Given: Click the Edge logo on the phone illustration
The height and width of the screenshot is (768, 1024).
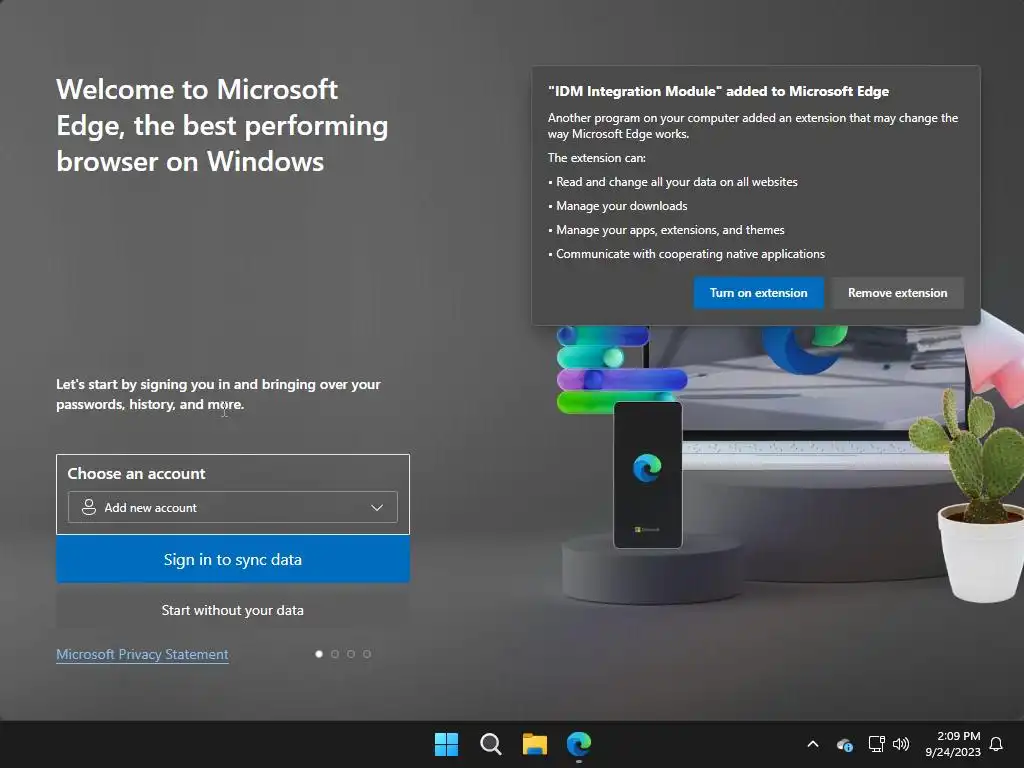Looking at the screenshot, I should click(647, 468).
